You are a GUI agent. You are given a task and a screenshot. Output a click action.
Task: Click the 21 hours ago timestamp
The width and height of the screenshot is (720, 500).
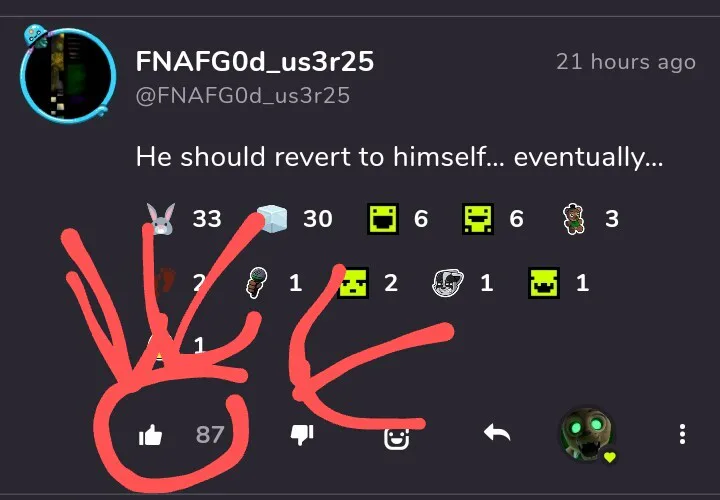click(626, 62)
